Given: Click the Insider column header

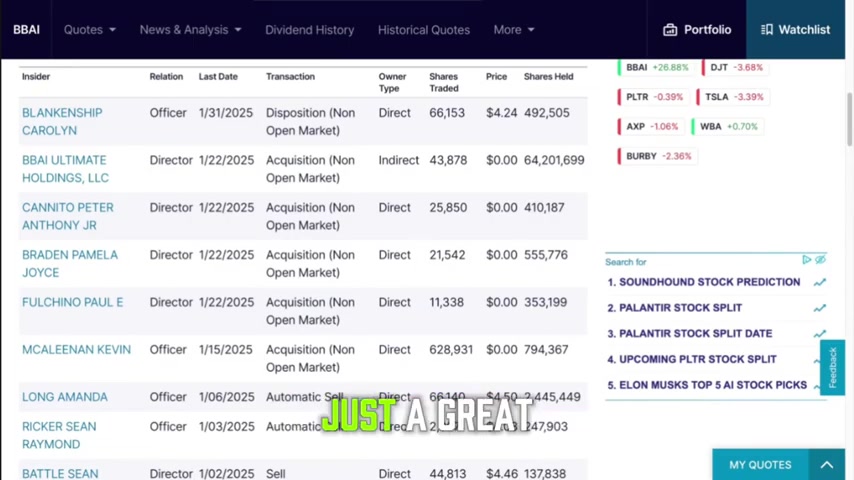Looking at the screenshot, I should 36,77.
